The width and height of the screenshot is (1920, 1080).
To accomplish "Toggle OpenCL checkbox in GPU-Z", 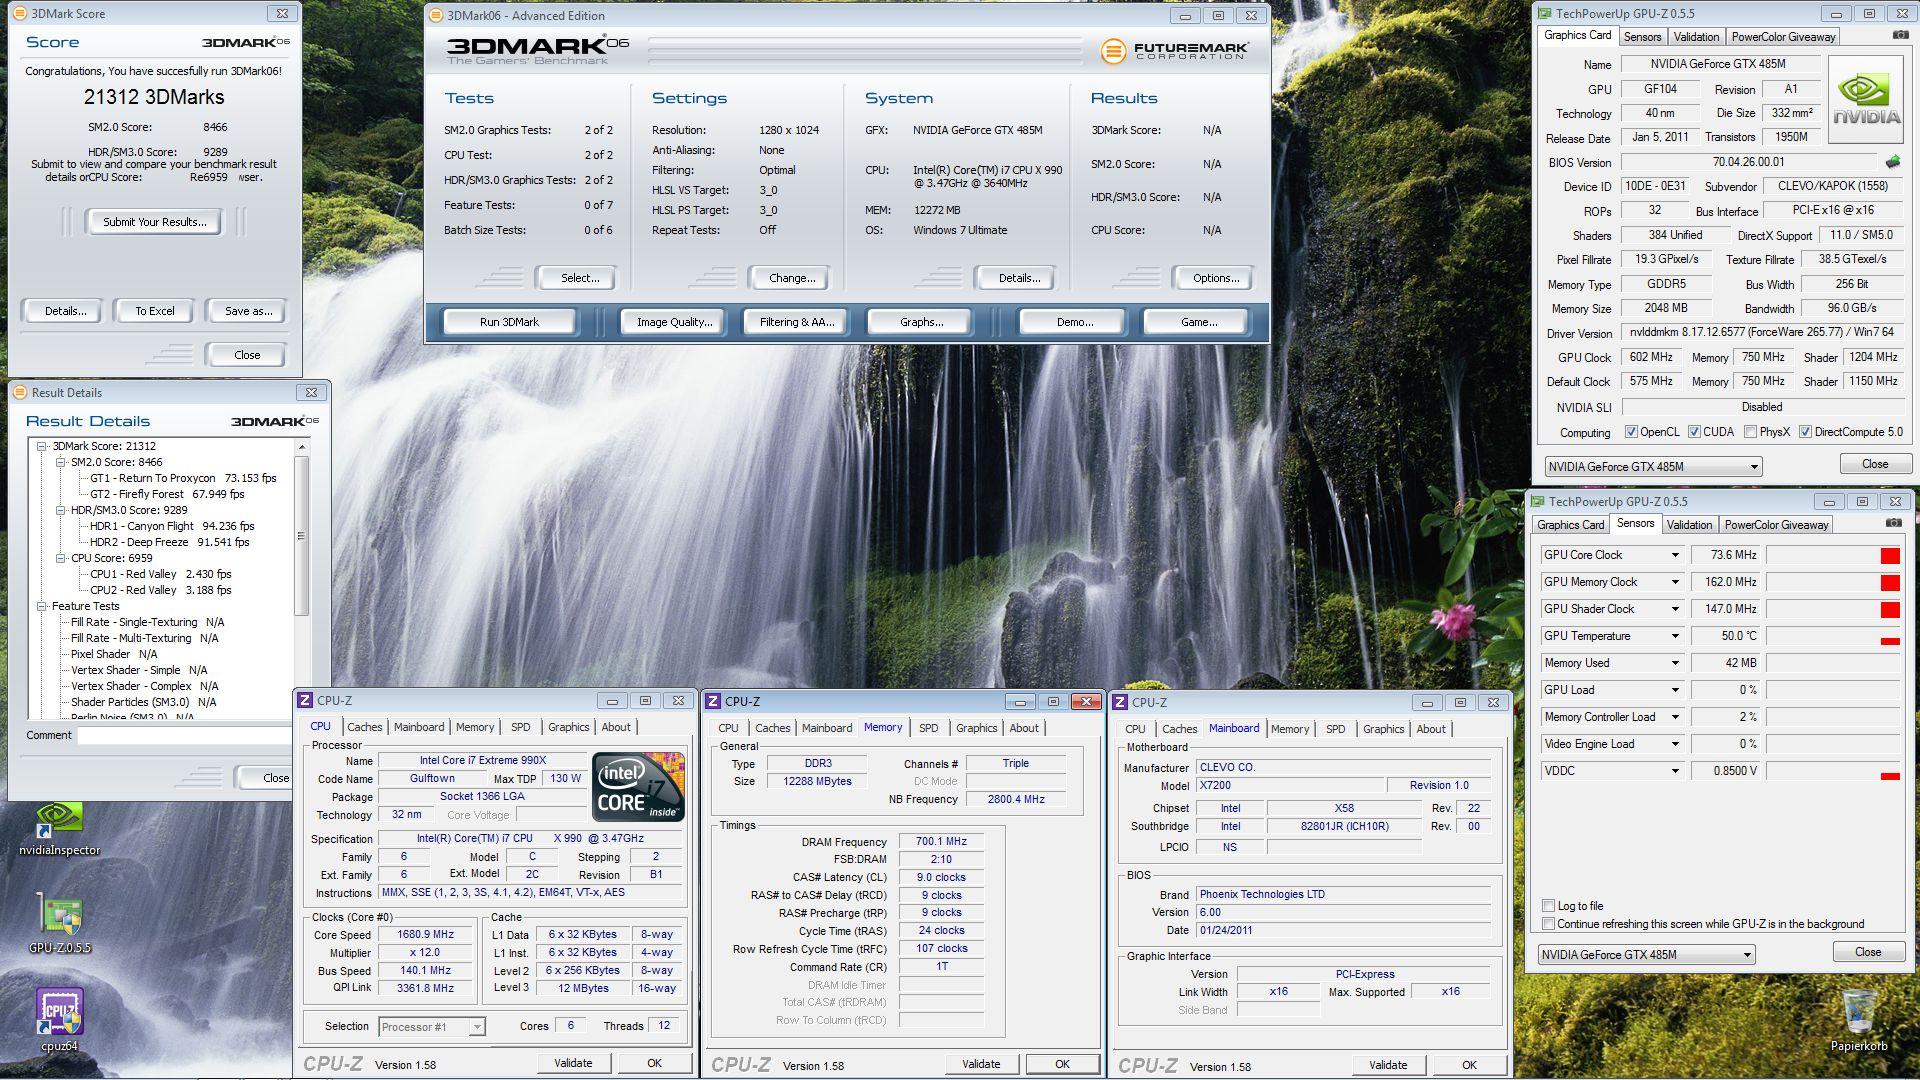I will [x=1631, y=432].
